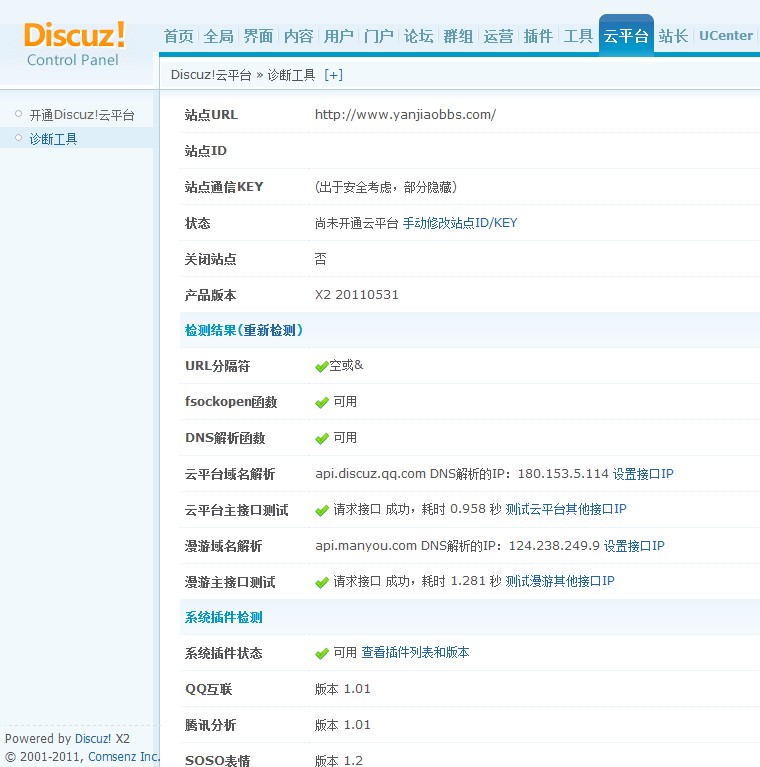
Task: Open the 论坛 tab
Action: pyautogui.click(x=418, y=36)
